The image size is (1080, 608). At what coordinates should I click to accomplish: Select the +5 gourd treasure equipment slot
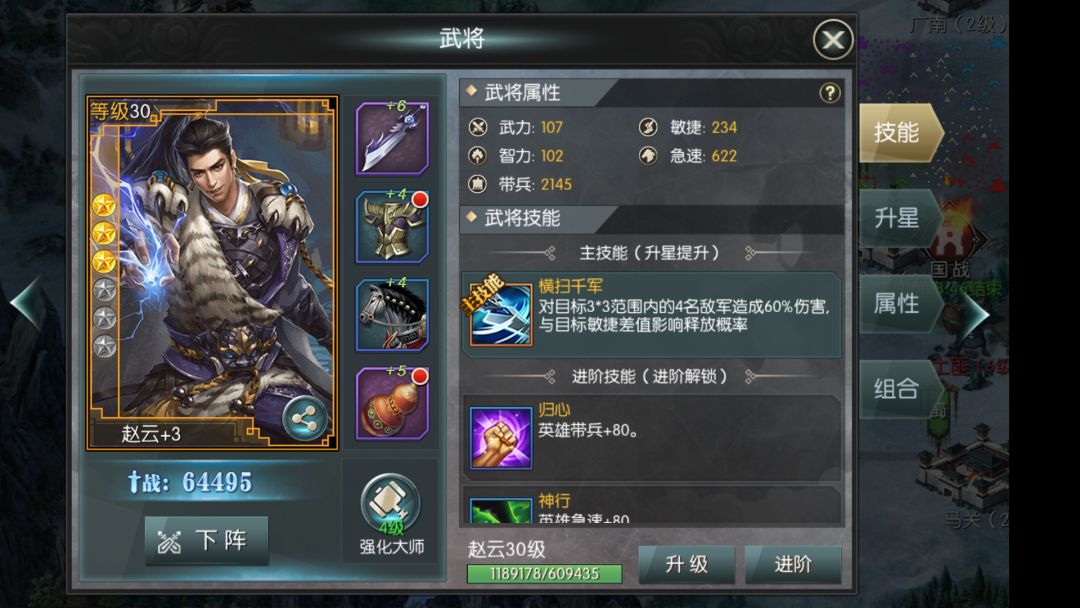[x=392, y=403]
